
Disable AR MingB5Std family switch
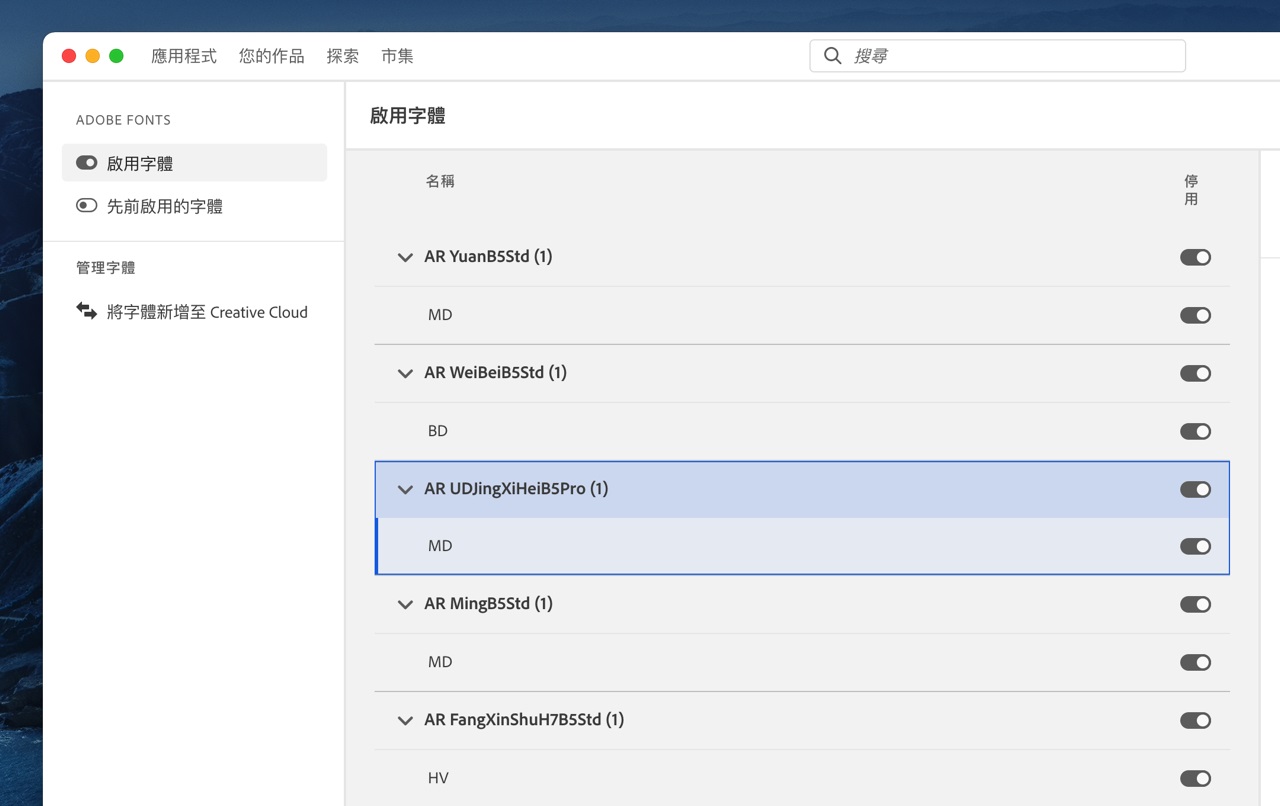[x=1195, y=604]
